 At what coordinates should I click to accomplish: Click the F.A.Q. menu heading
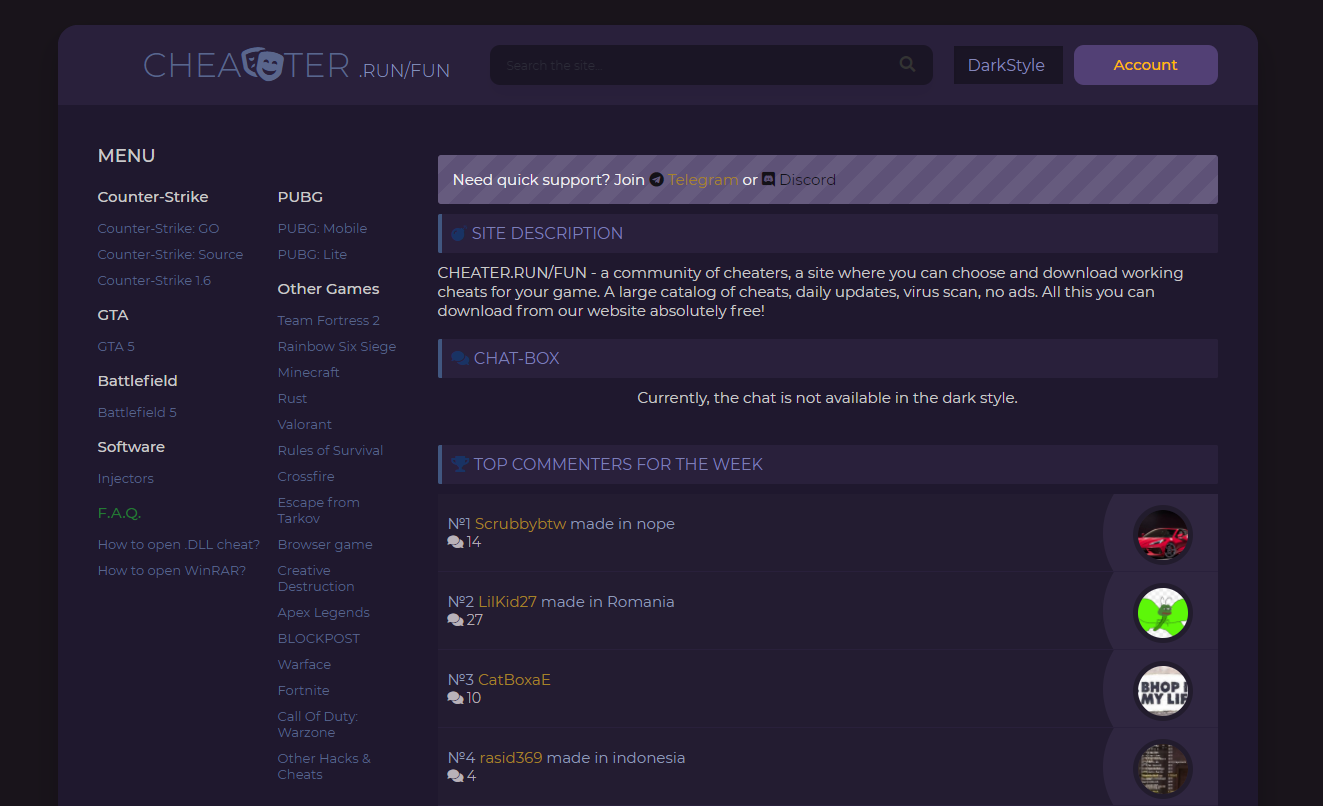point(119,513)
